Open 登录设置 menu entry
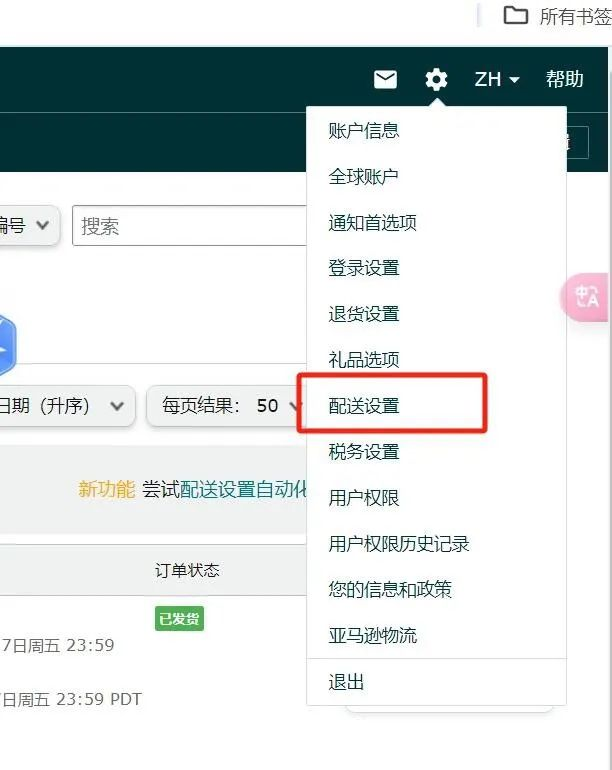This screenshot has height=770, width=612. click(363, 268)
